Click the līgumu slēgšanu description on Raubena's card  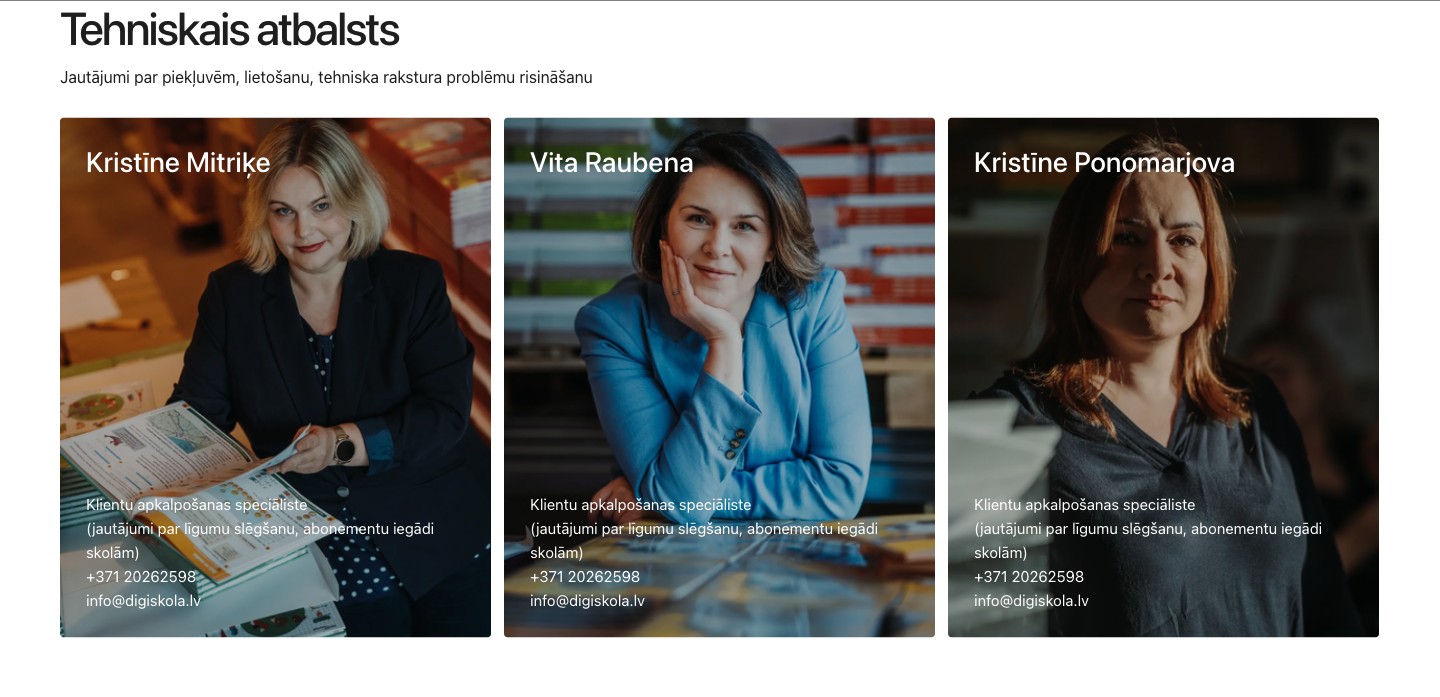[704, 541]
